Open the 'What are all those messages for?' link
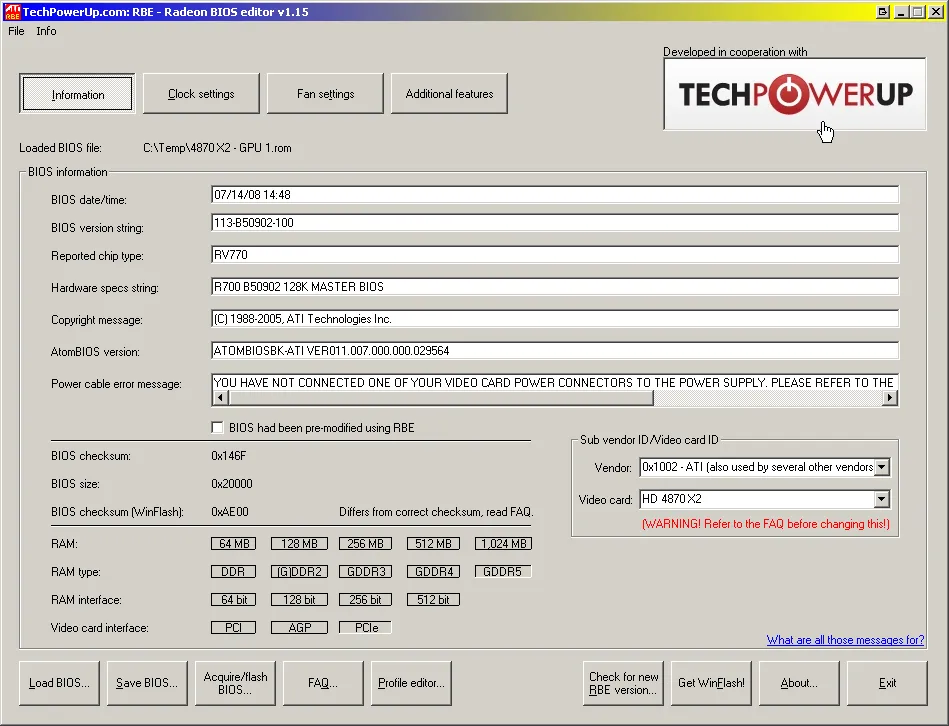Image resolution: width=949 pixels, height=726 pixels. click(x=845, y=639)
